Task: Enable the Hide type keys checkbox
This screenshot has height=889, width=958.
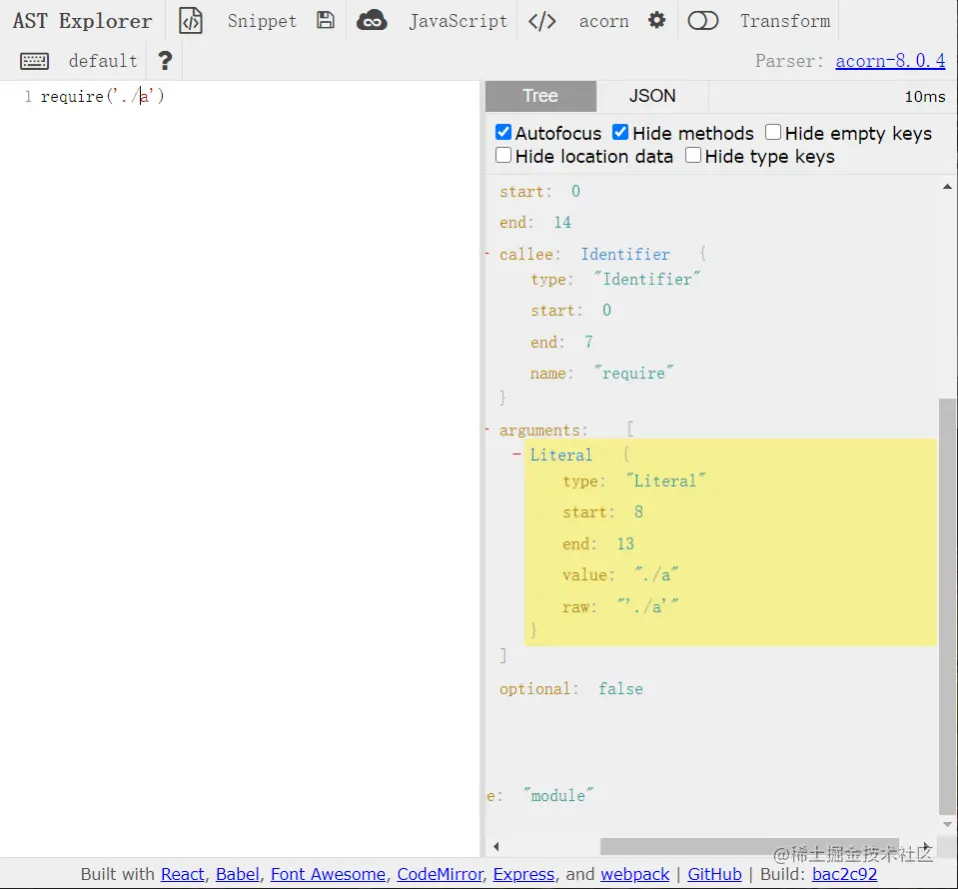Action: (x=693, y=155)
